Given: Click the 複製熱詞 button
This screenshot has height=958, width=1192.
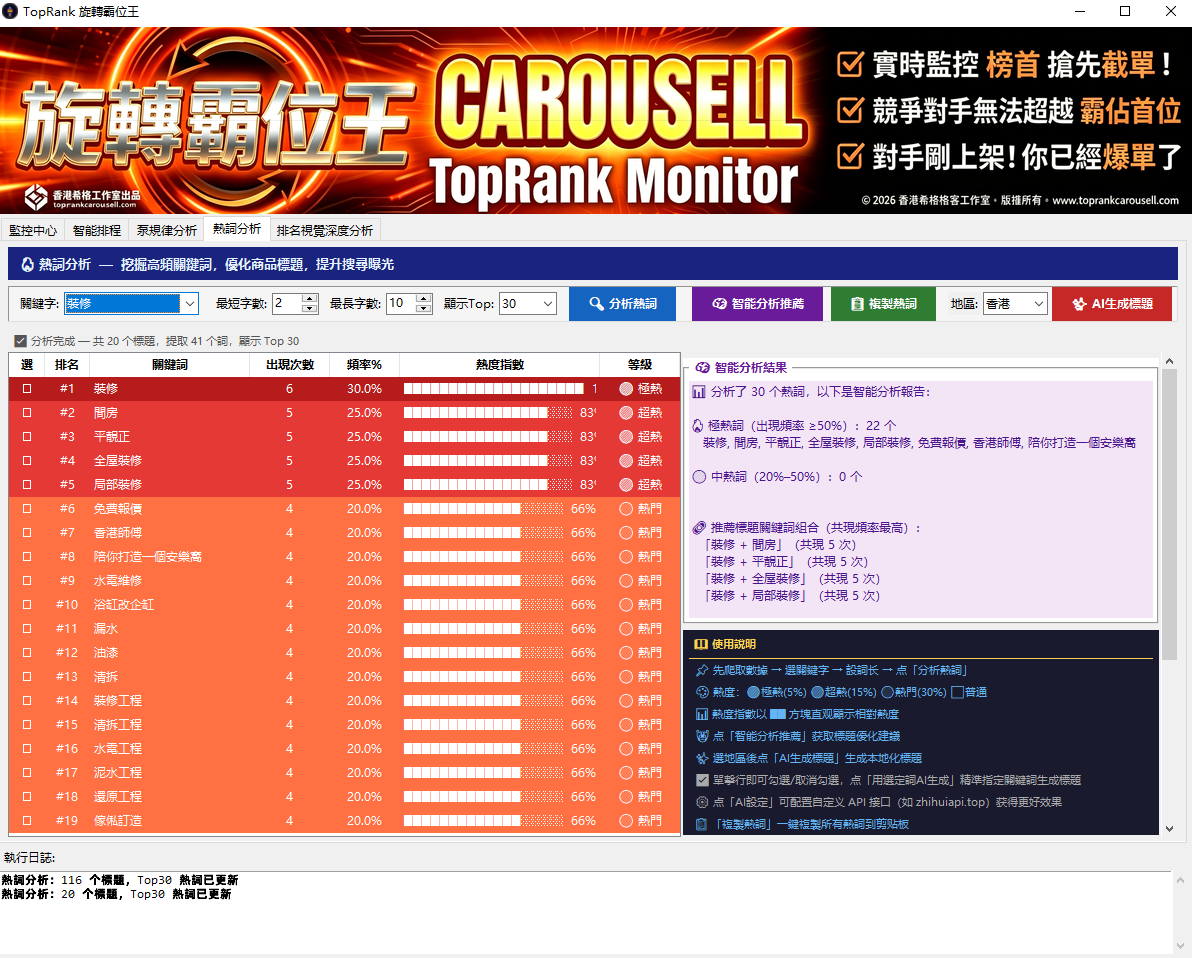Looking at the screenshot, I should [883, 303].
